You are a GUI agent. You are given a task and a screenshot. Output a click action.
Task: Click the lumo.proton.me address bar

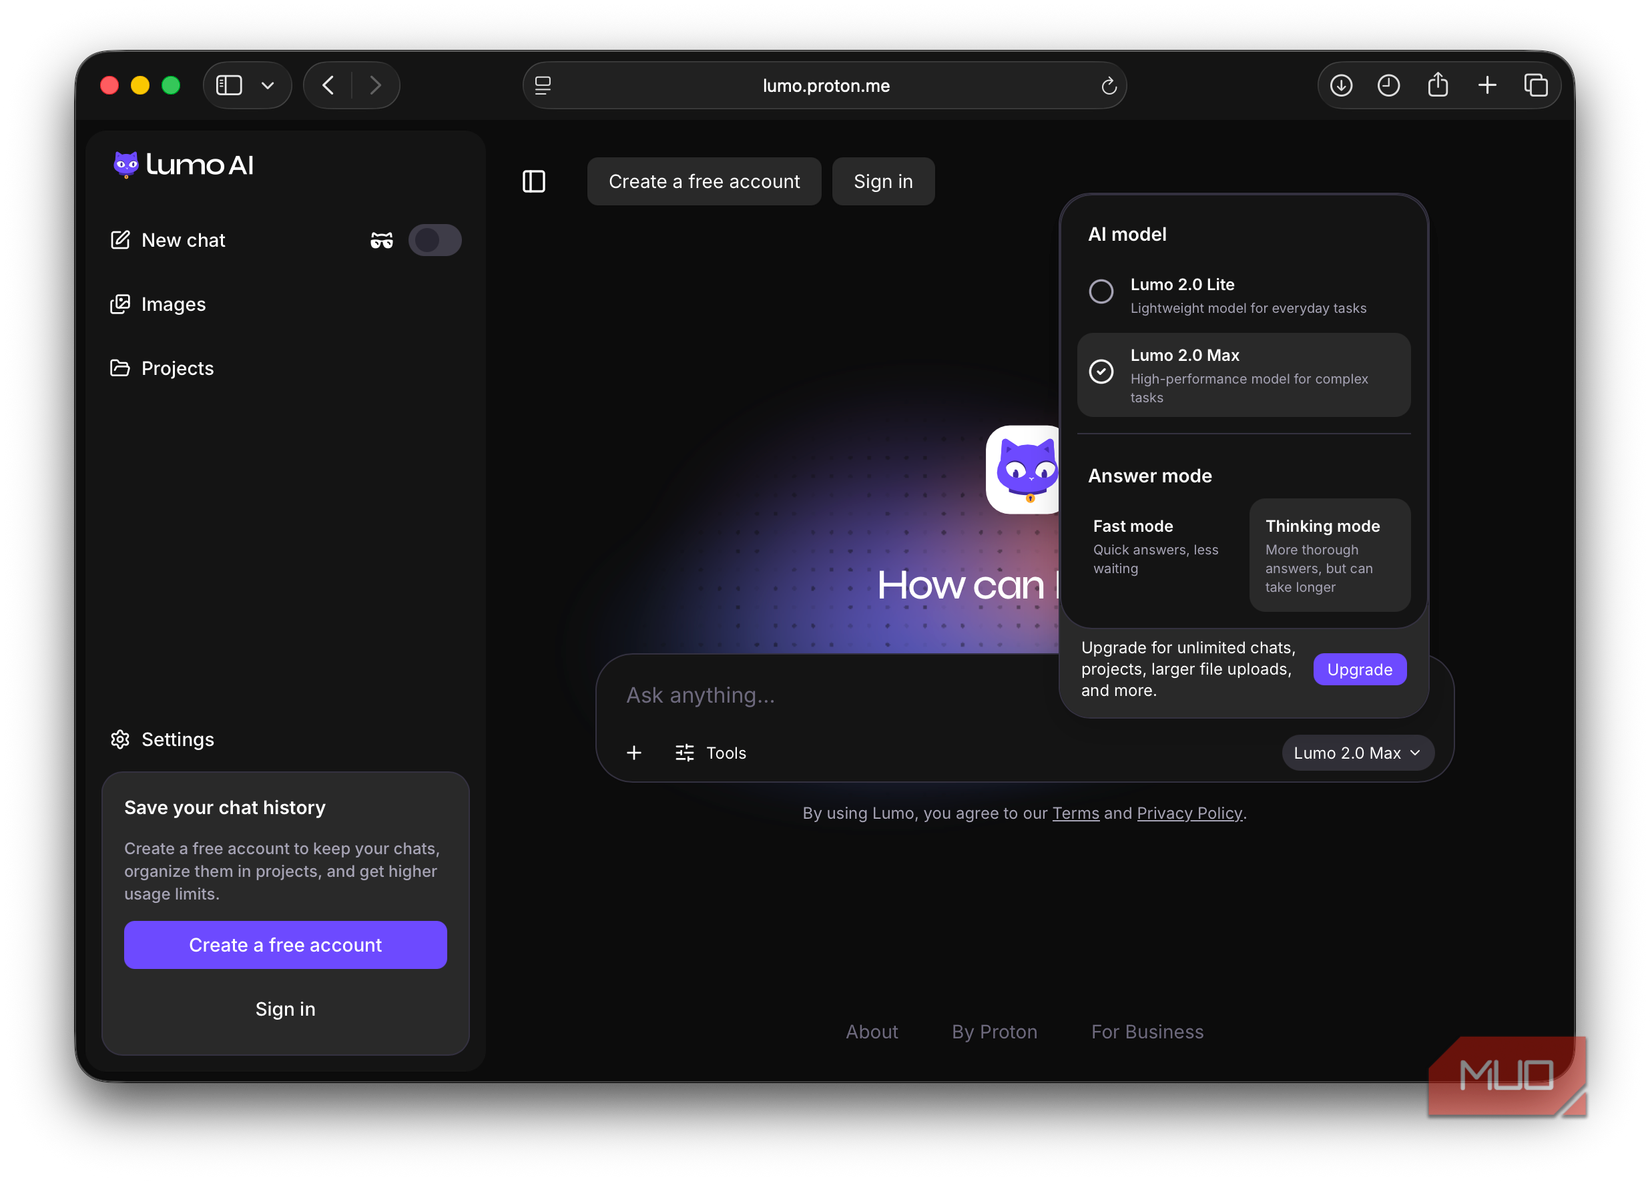click(825, 85)
